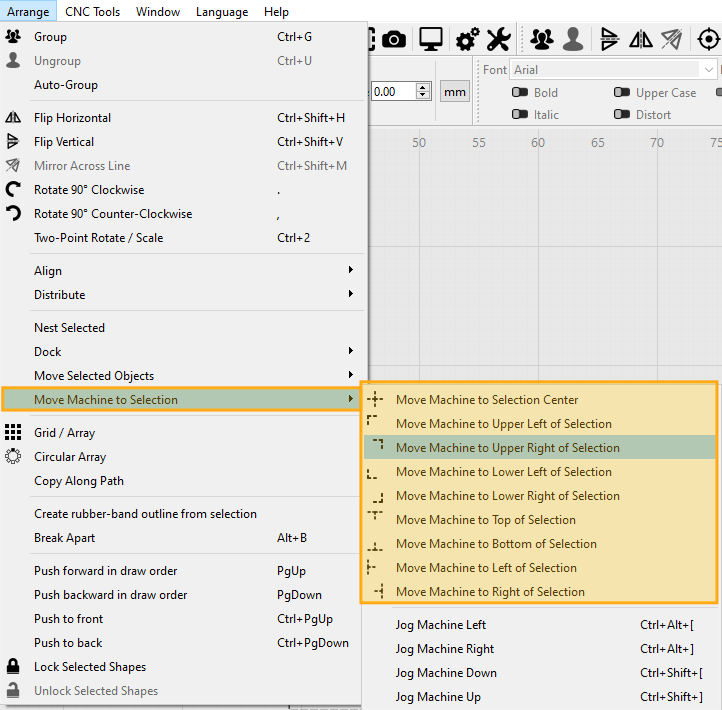Click the 0.00 numeric input field
This screenshot has height=710, width=722.
click(392, 92)
